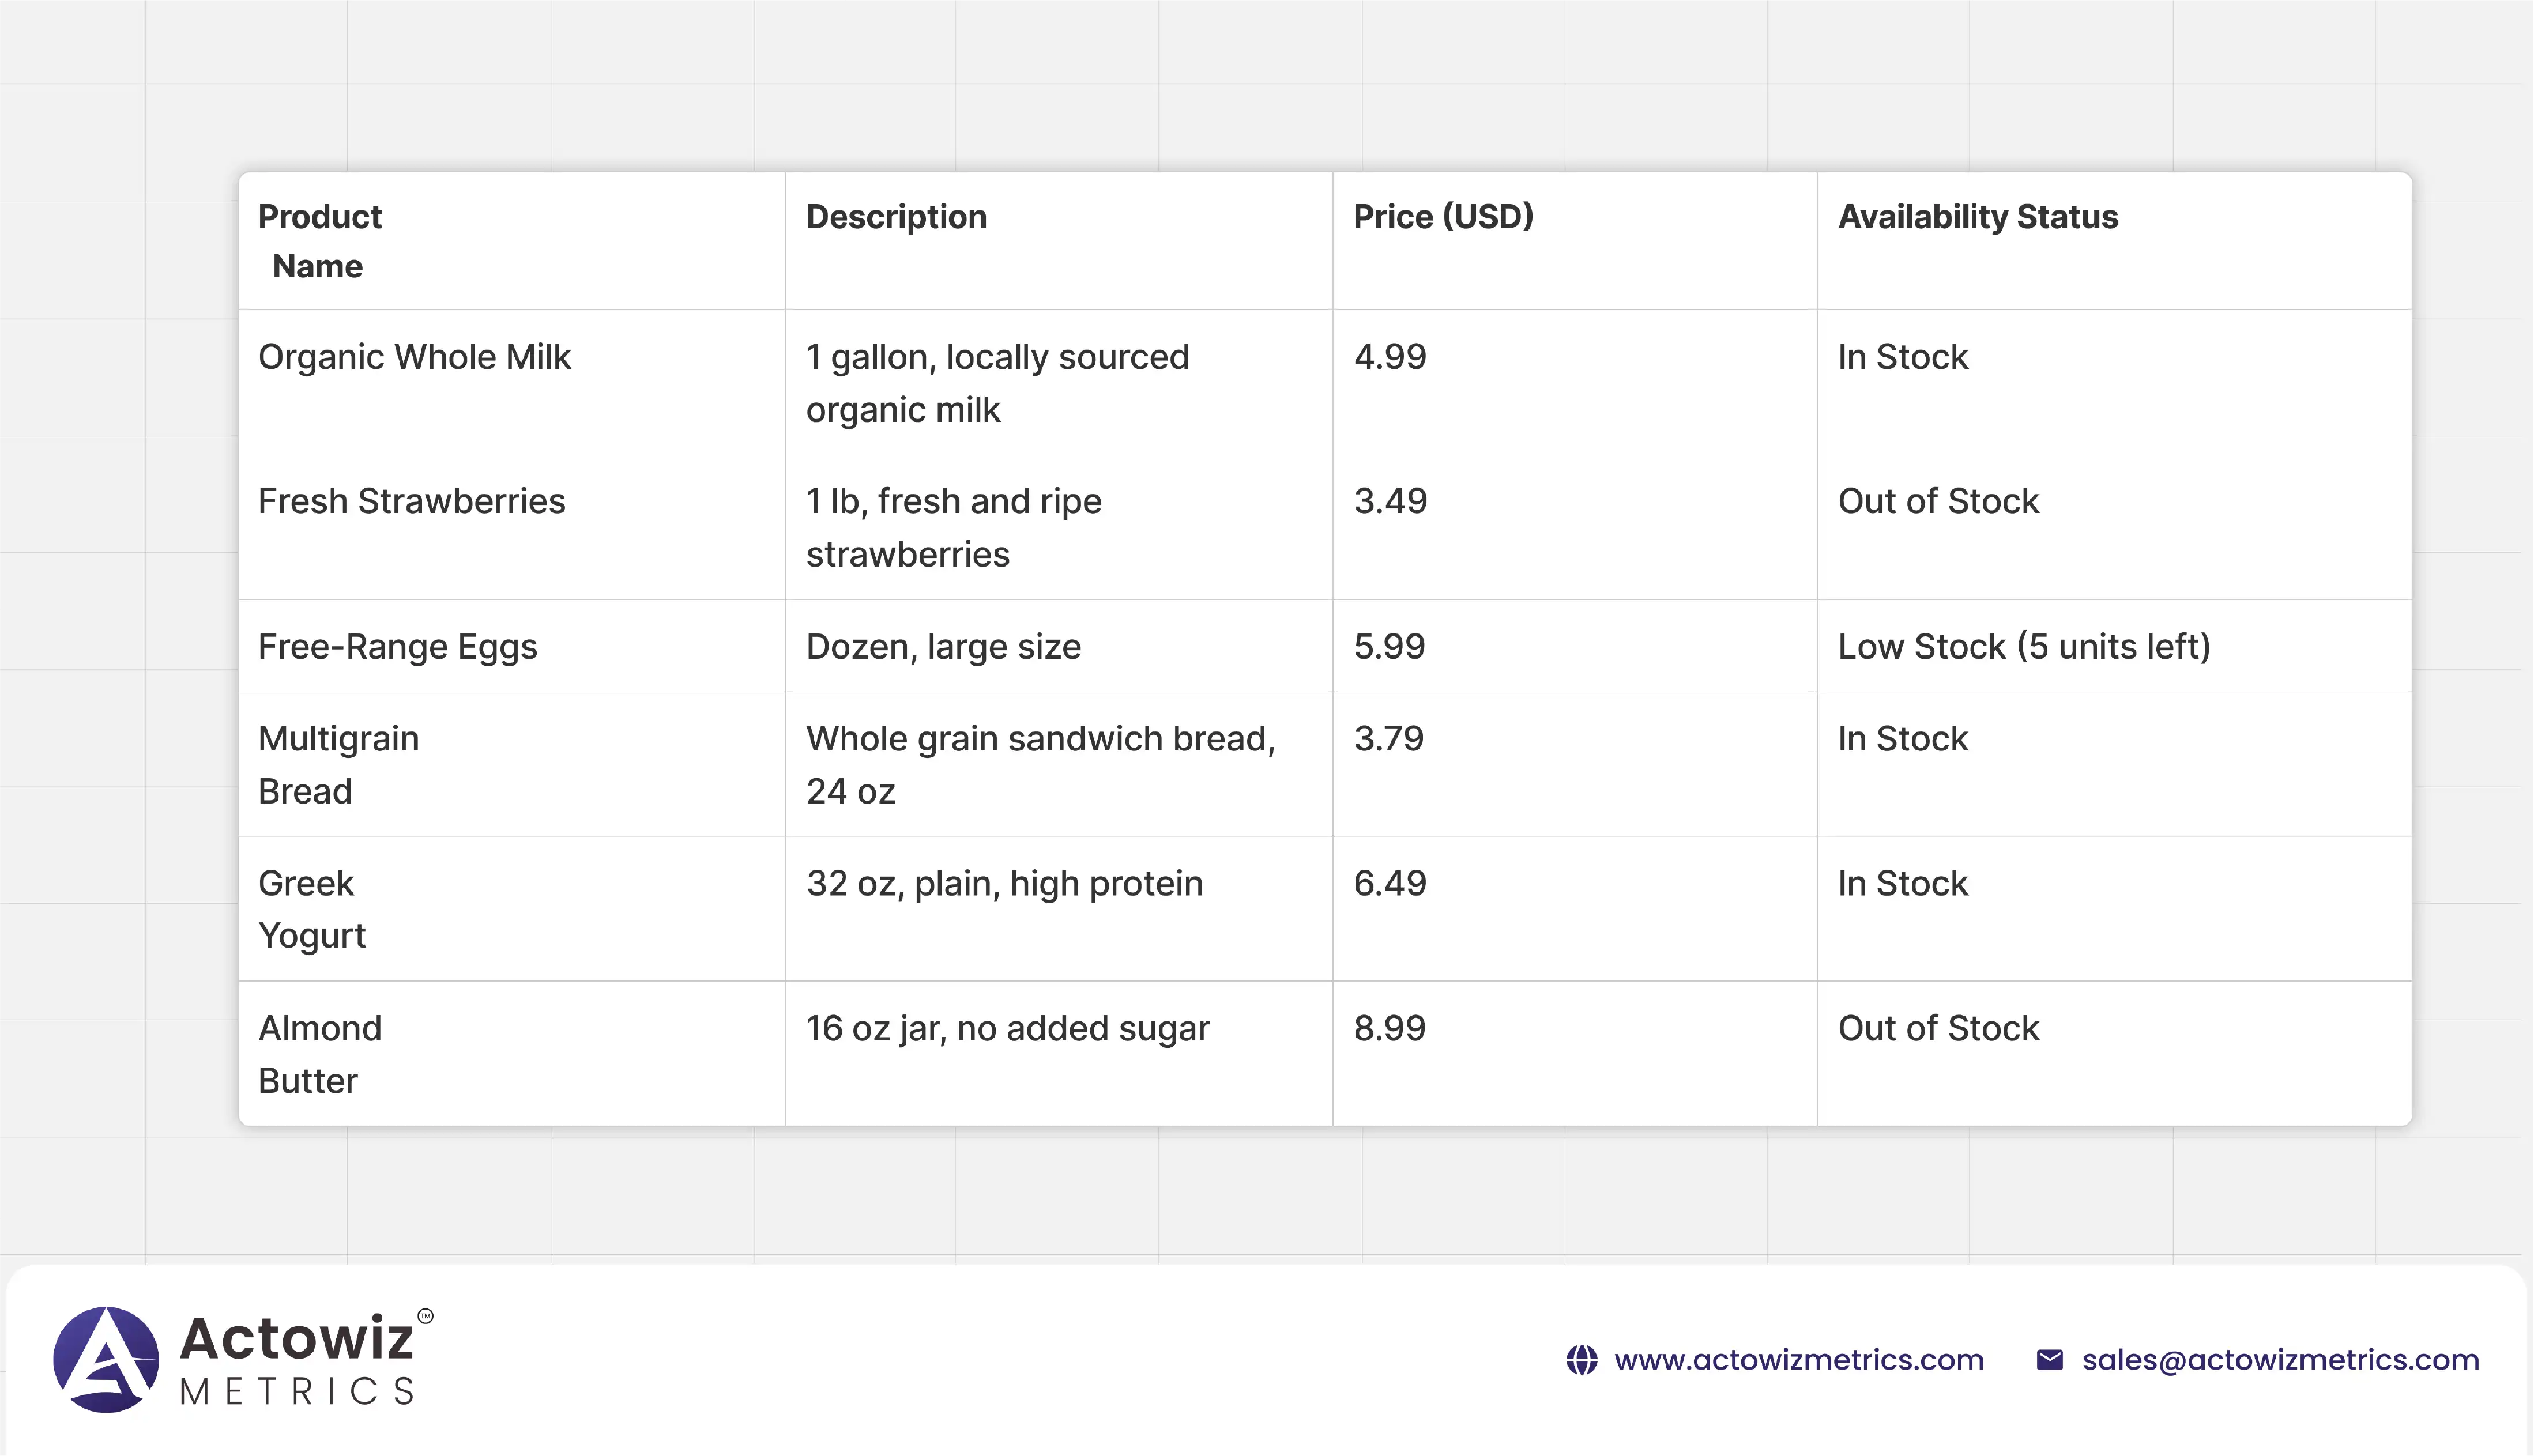Select the 8.99 price cell
The height and width of the screenshot is (1456, 2534).
(x=1389, y=1028)
